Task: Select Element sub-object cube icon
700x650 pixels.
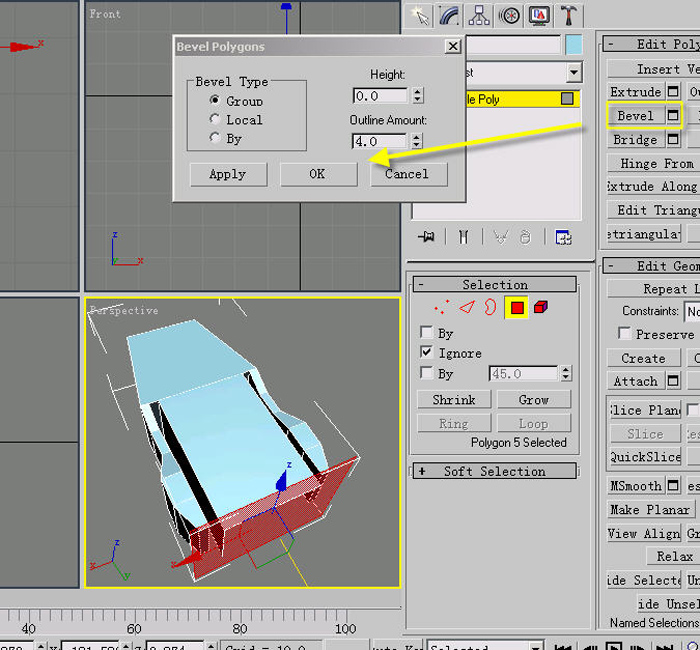Action: pyautogui.click(x=541, y=307)
